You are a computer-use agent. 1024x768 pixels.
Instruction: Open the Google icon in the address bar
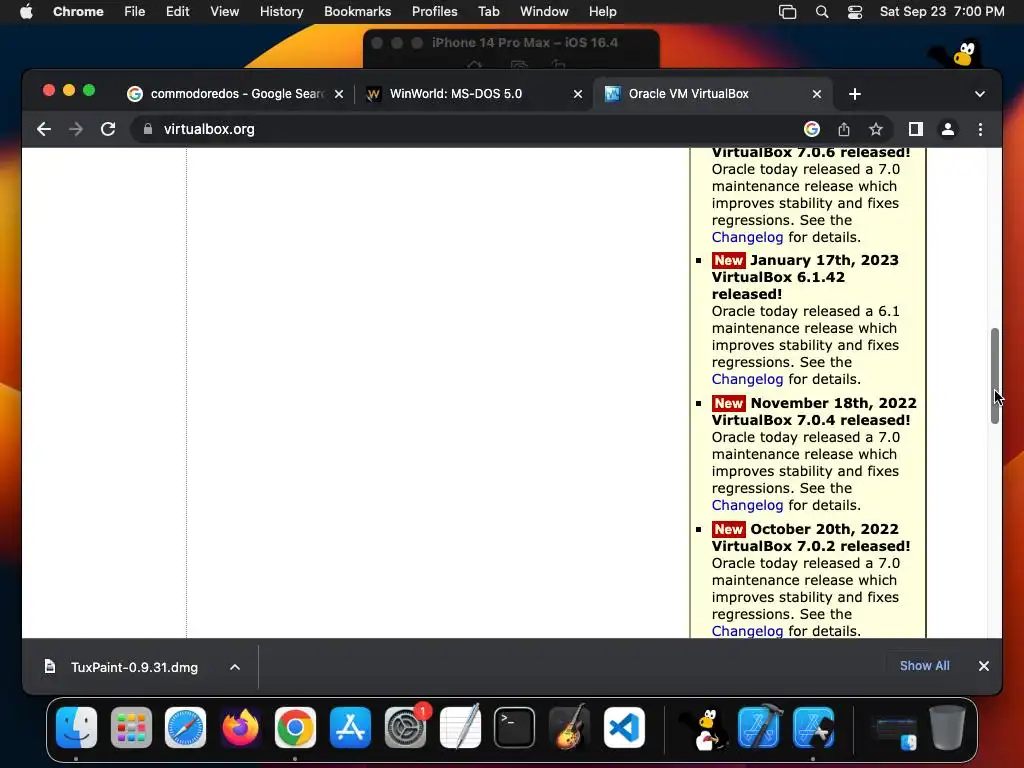point(812,129)
